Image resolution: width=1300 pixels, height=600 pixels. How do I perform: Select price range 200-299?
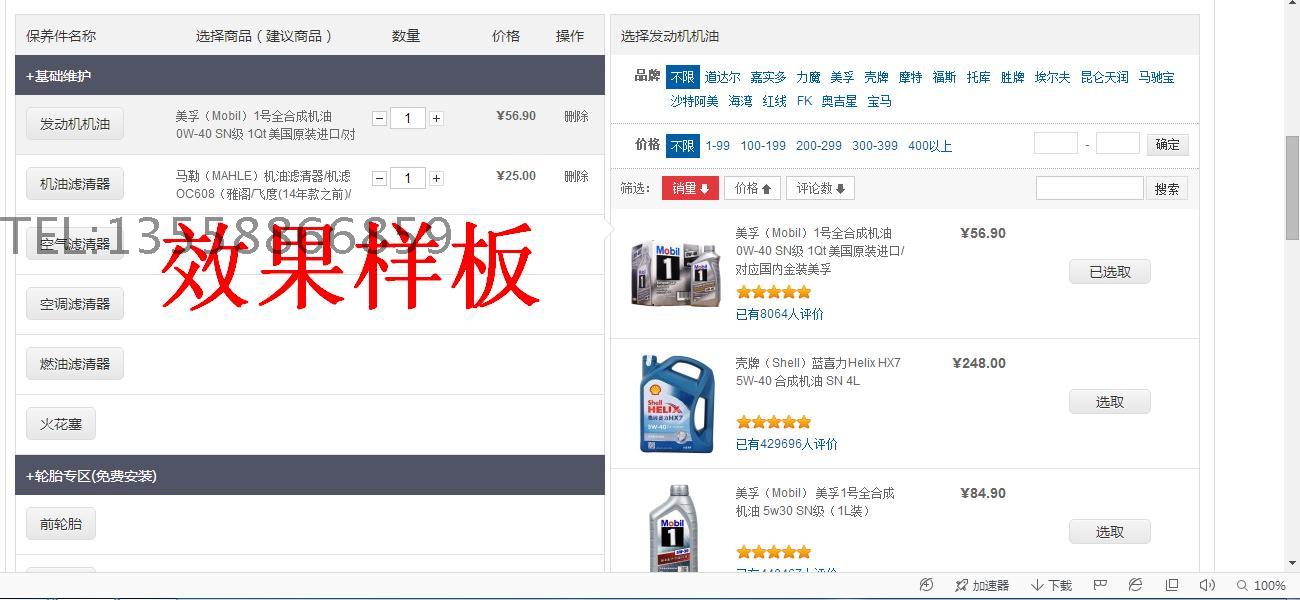(x=819, y=146)
